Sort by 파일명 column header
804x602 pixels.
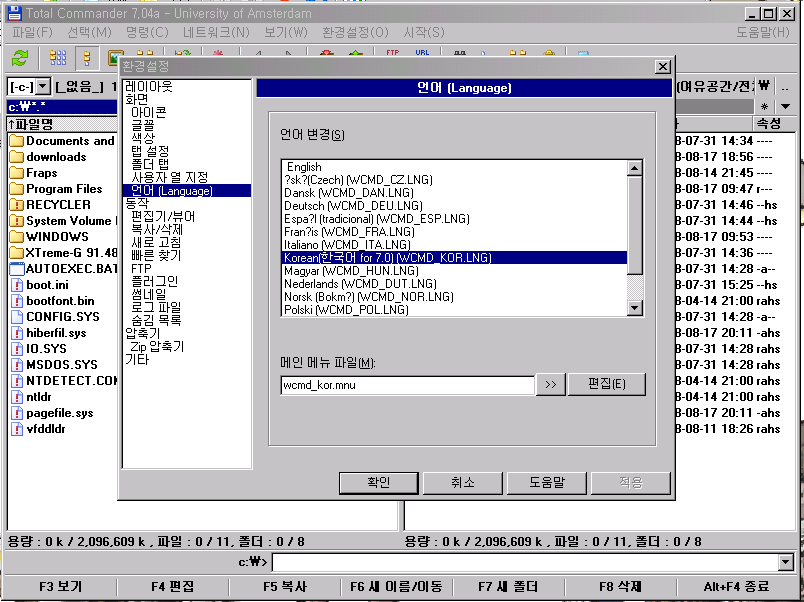tap(62, 124)
